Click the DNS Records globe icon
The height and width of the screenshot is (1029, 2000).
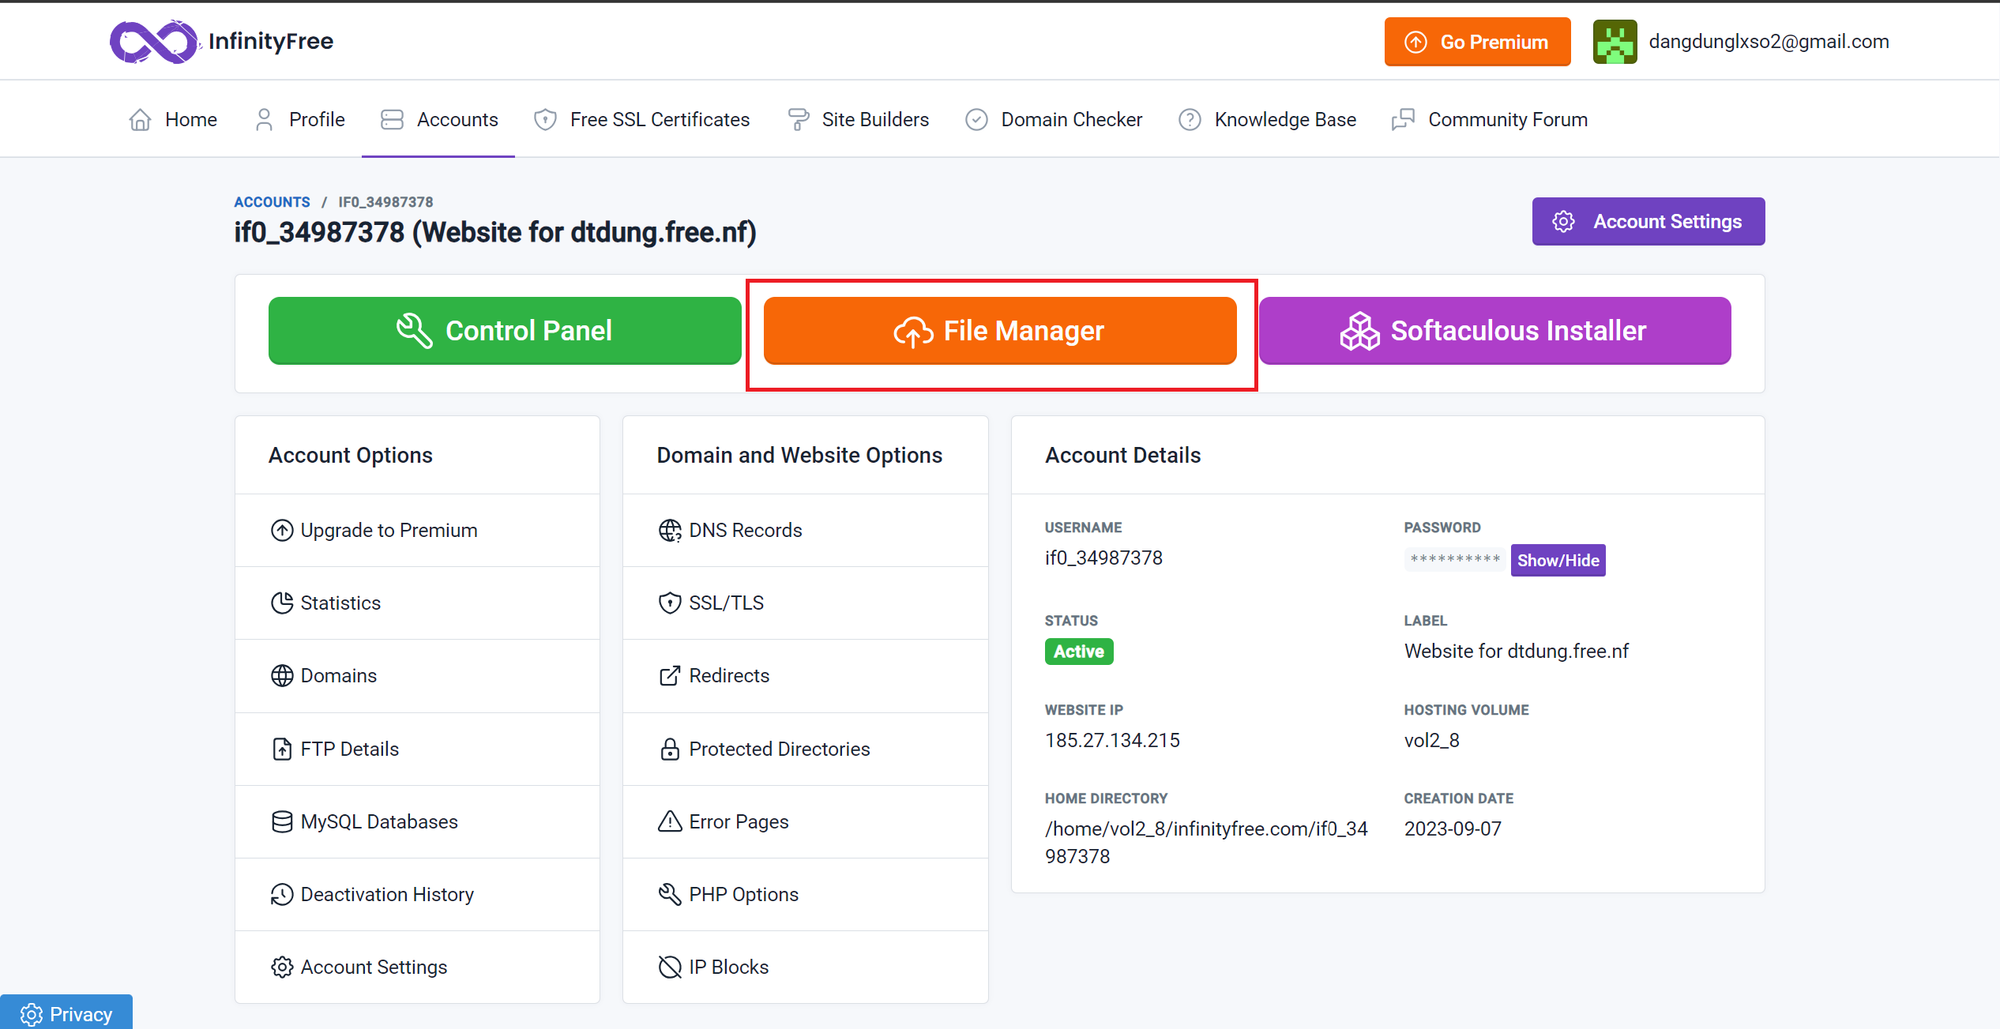(670, 530)
